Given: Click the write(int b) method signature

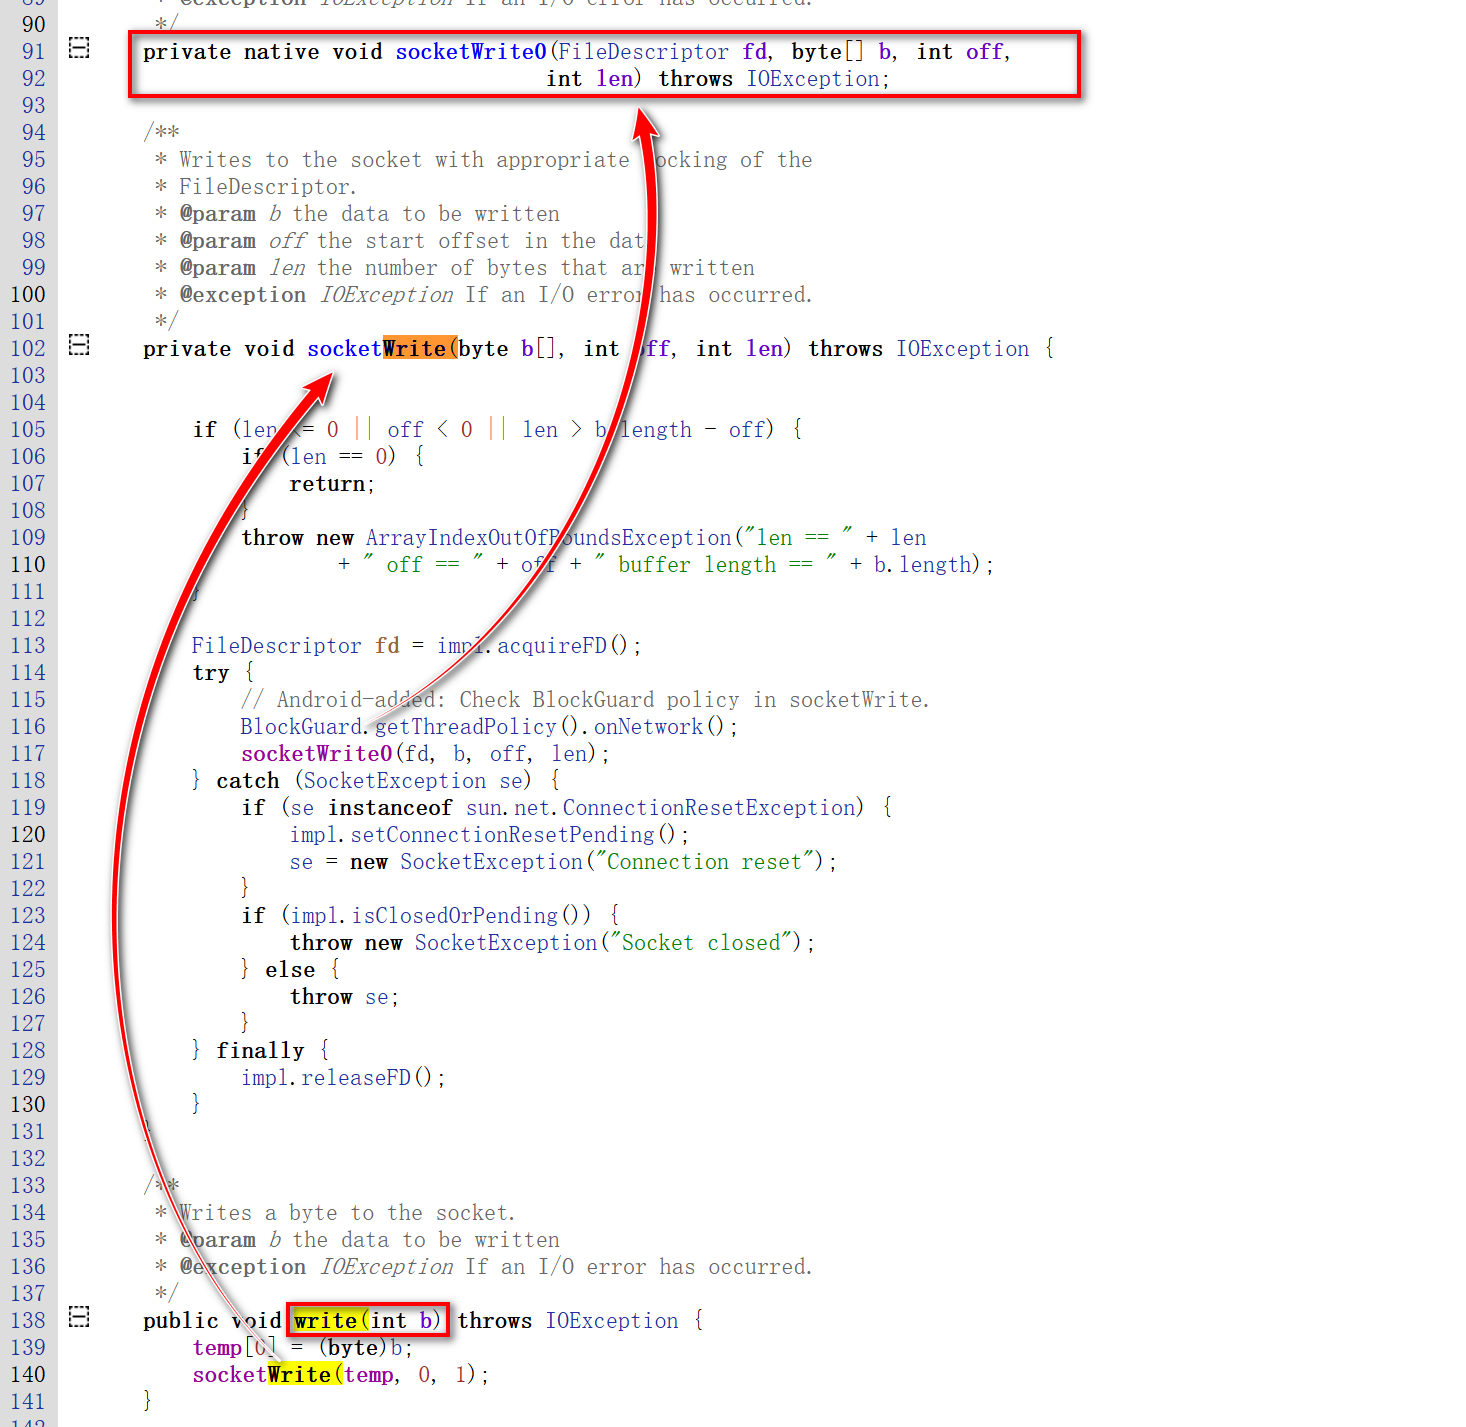Looking at the screenshot, I should click(x=367, y=1320).
